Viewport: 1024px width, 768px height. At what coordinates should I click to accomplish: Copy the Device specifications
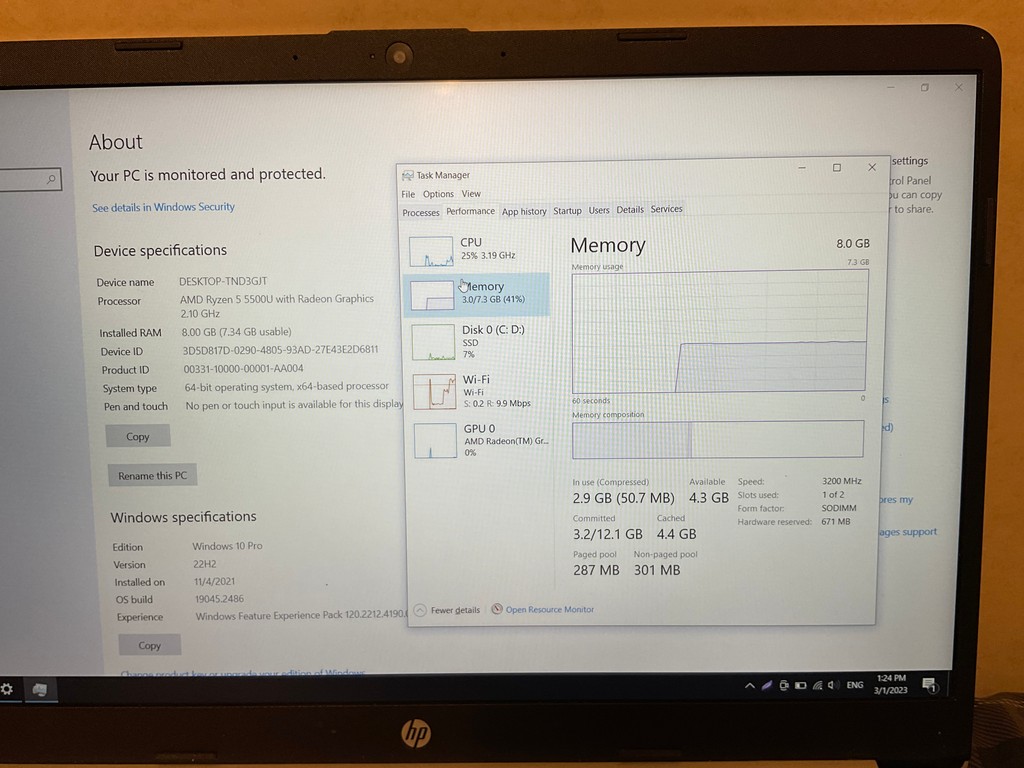click(x=138, y=436)
